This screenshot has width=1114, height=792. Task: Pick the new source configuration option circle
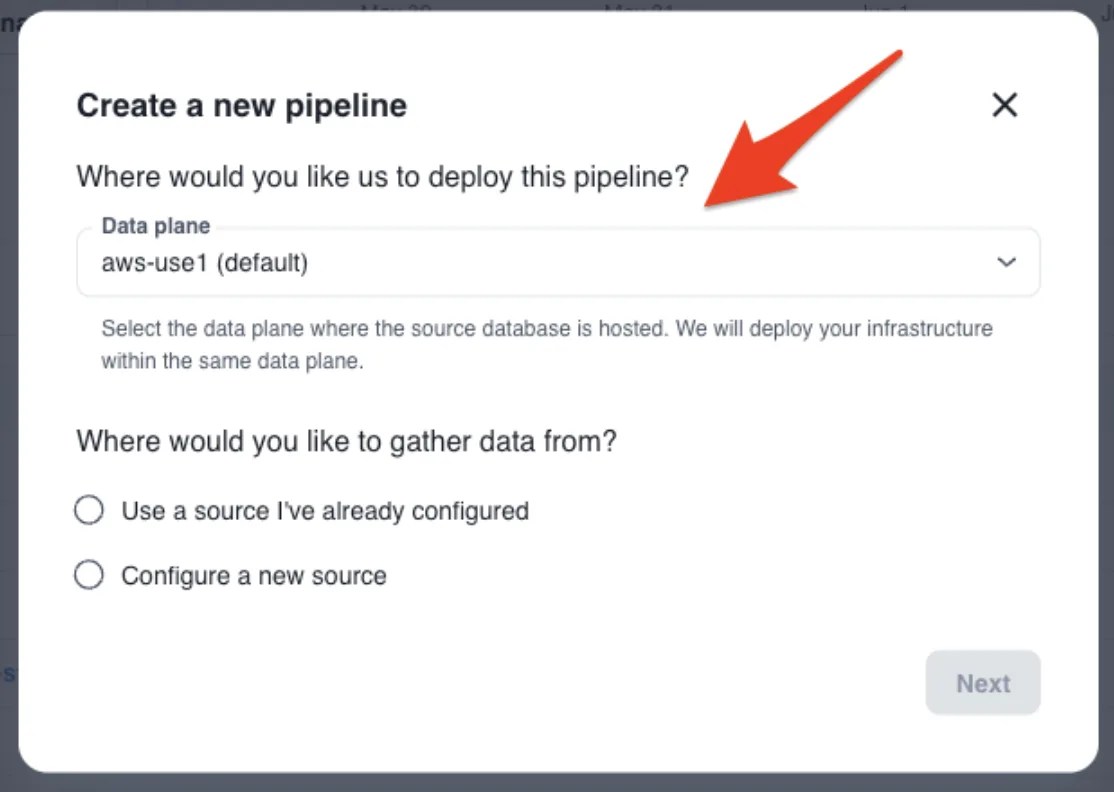pyautogui.click(x=89, y=575)
